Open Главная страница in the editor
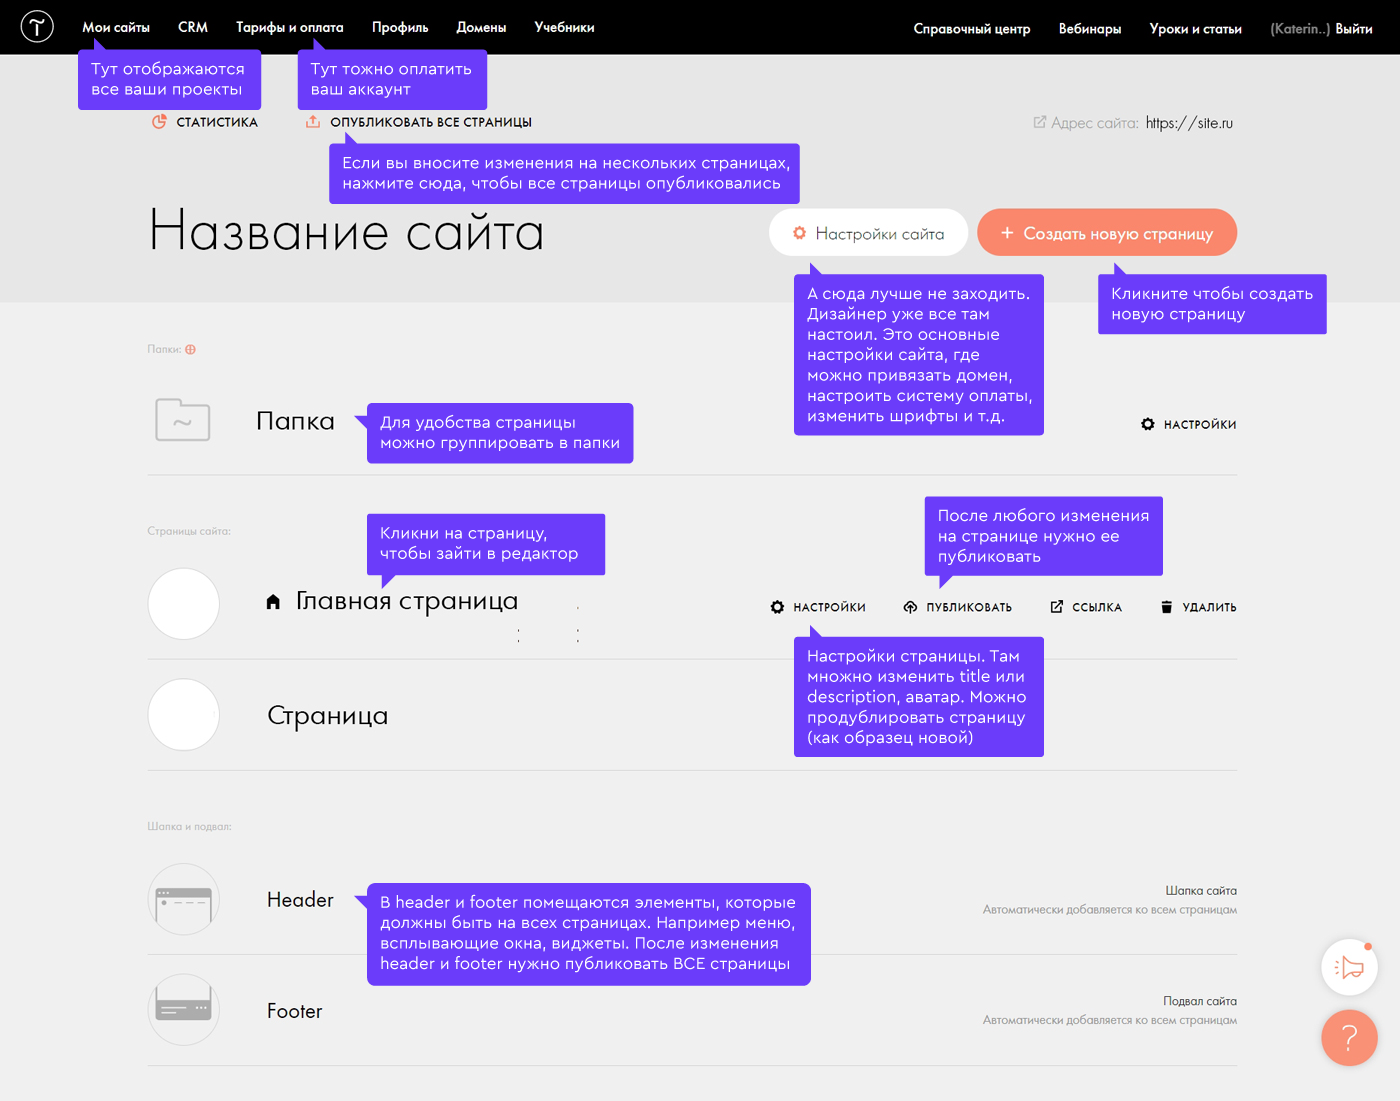 click(x=407, y=601)
